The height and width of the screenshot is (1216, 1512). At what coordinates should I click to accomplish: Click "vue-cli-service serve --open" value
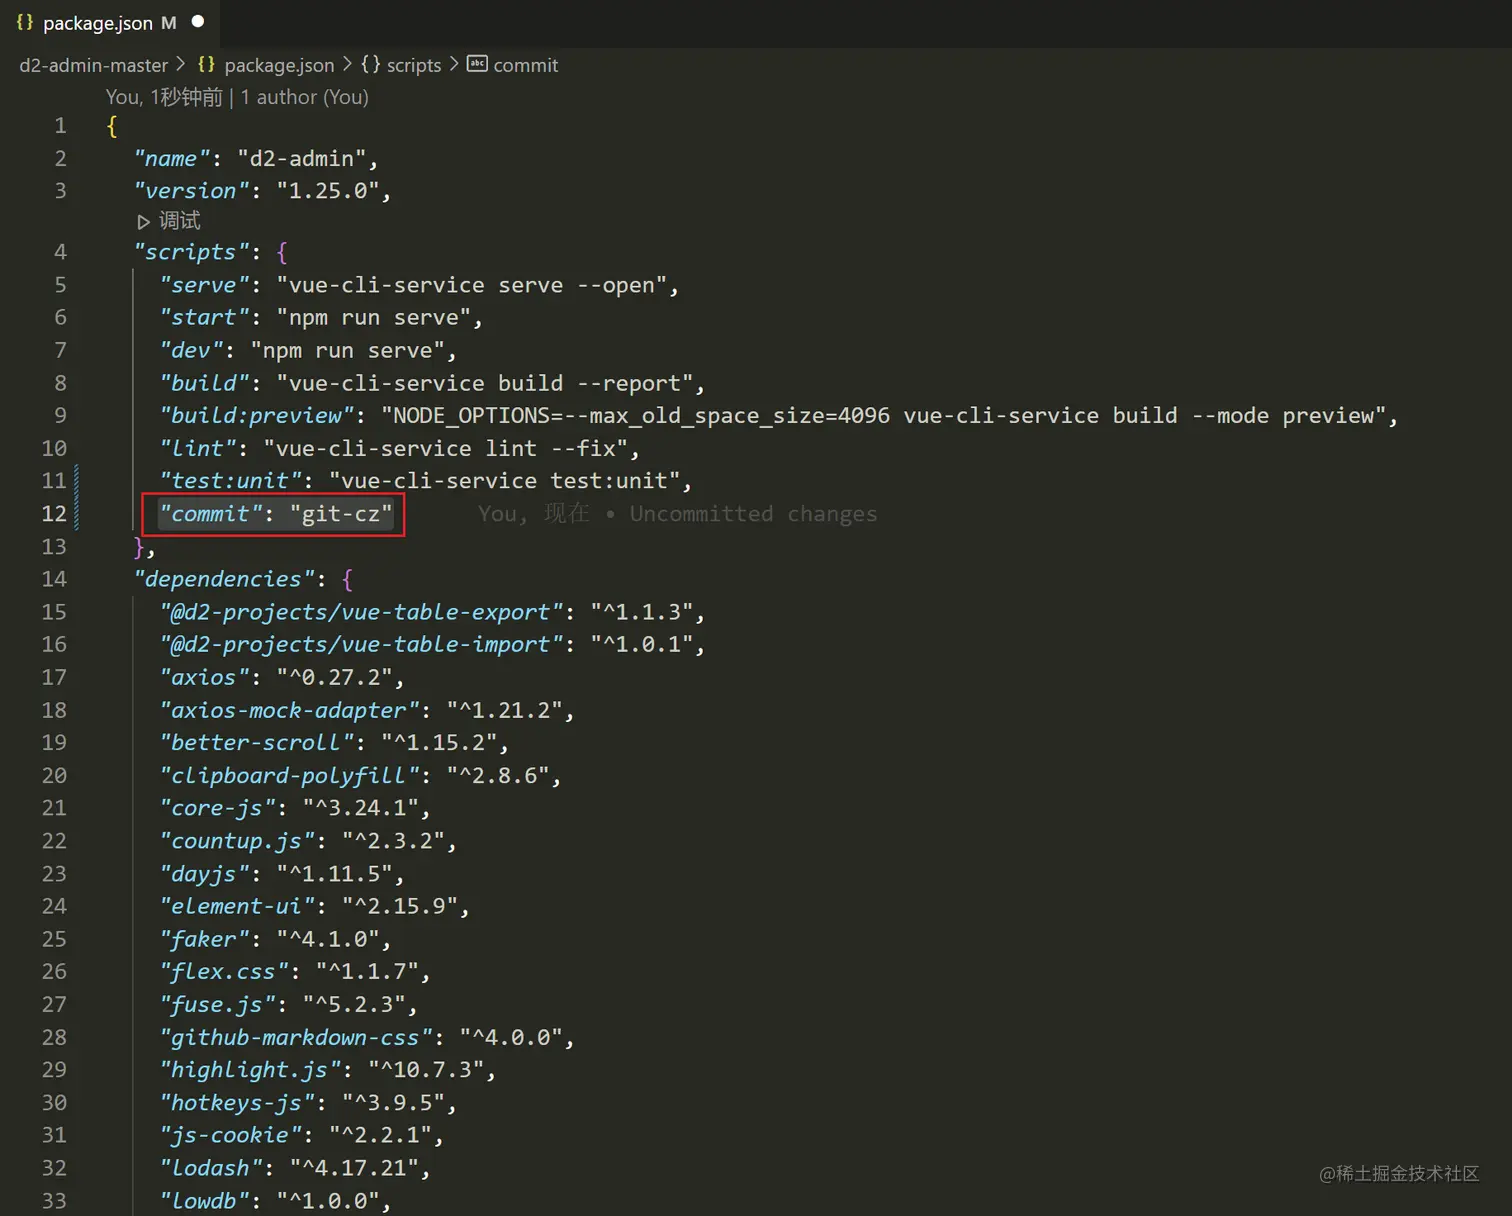472,285
